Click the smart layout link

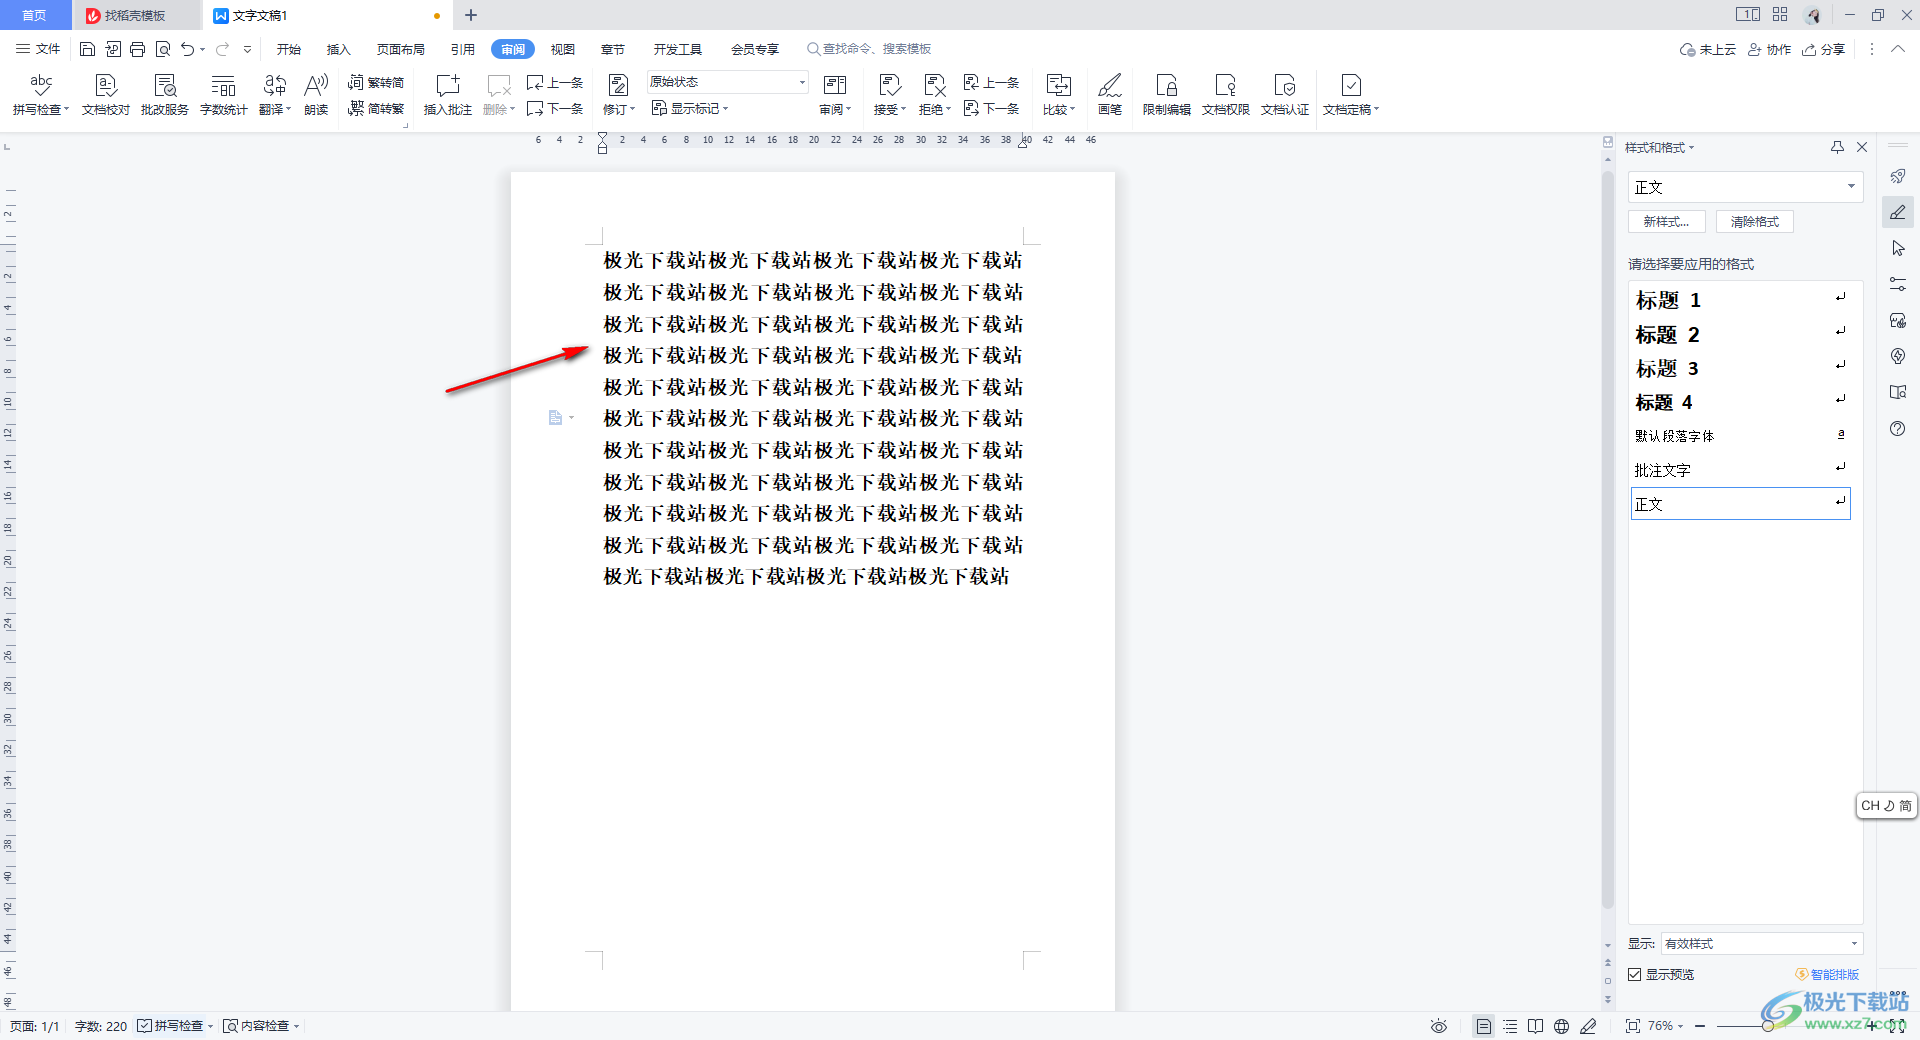coord(1828,974)
